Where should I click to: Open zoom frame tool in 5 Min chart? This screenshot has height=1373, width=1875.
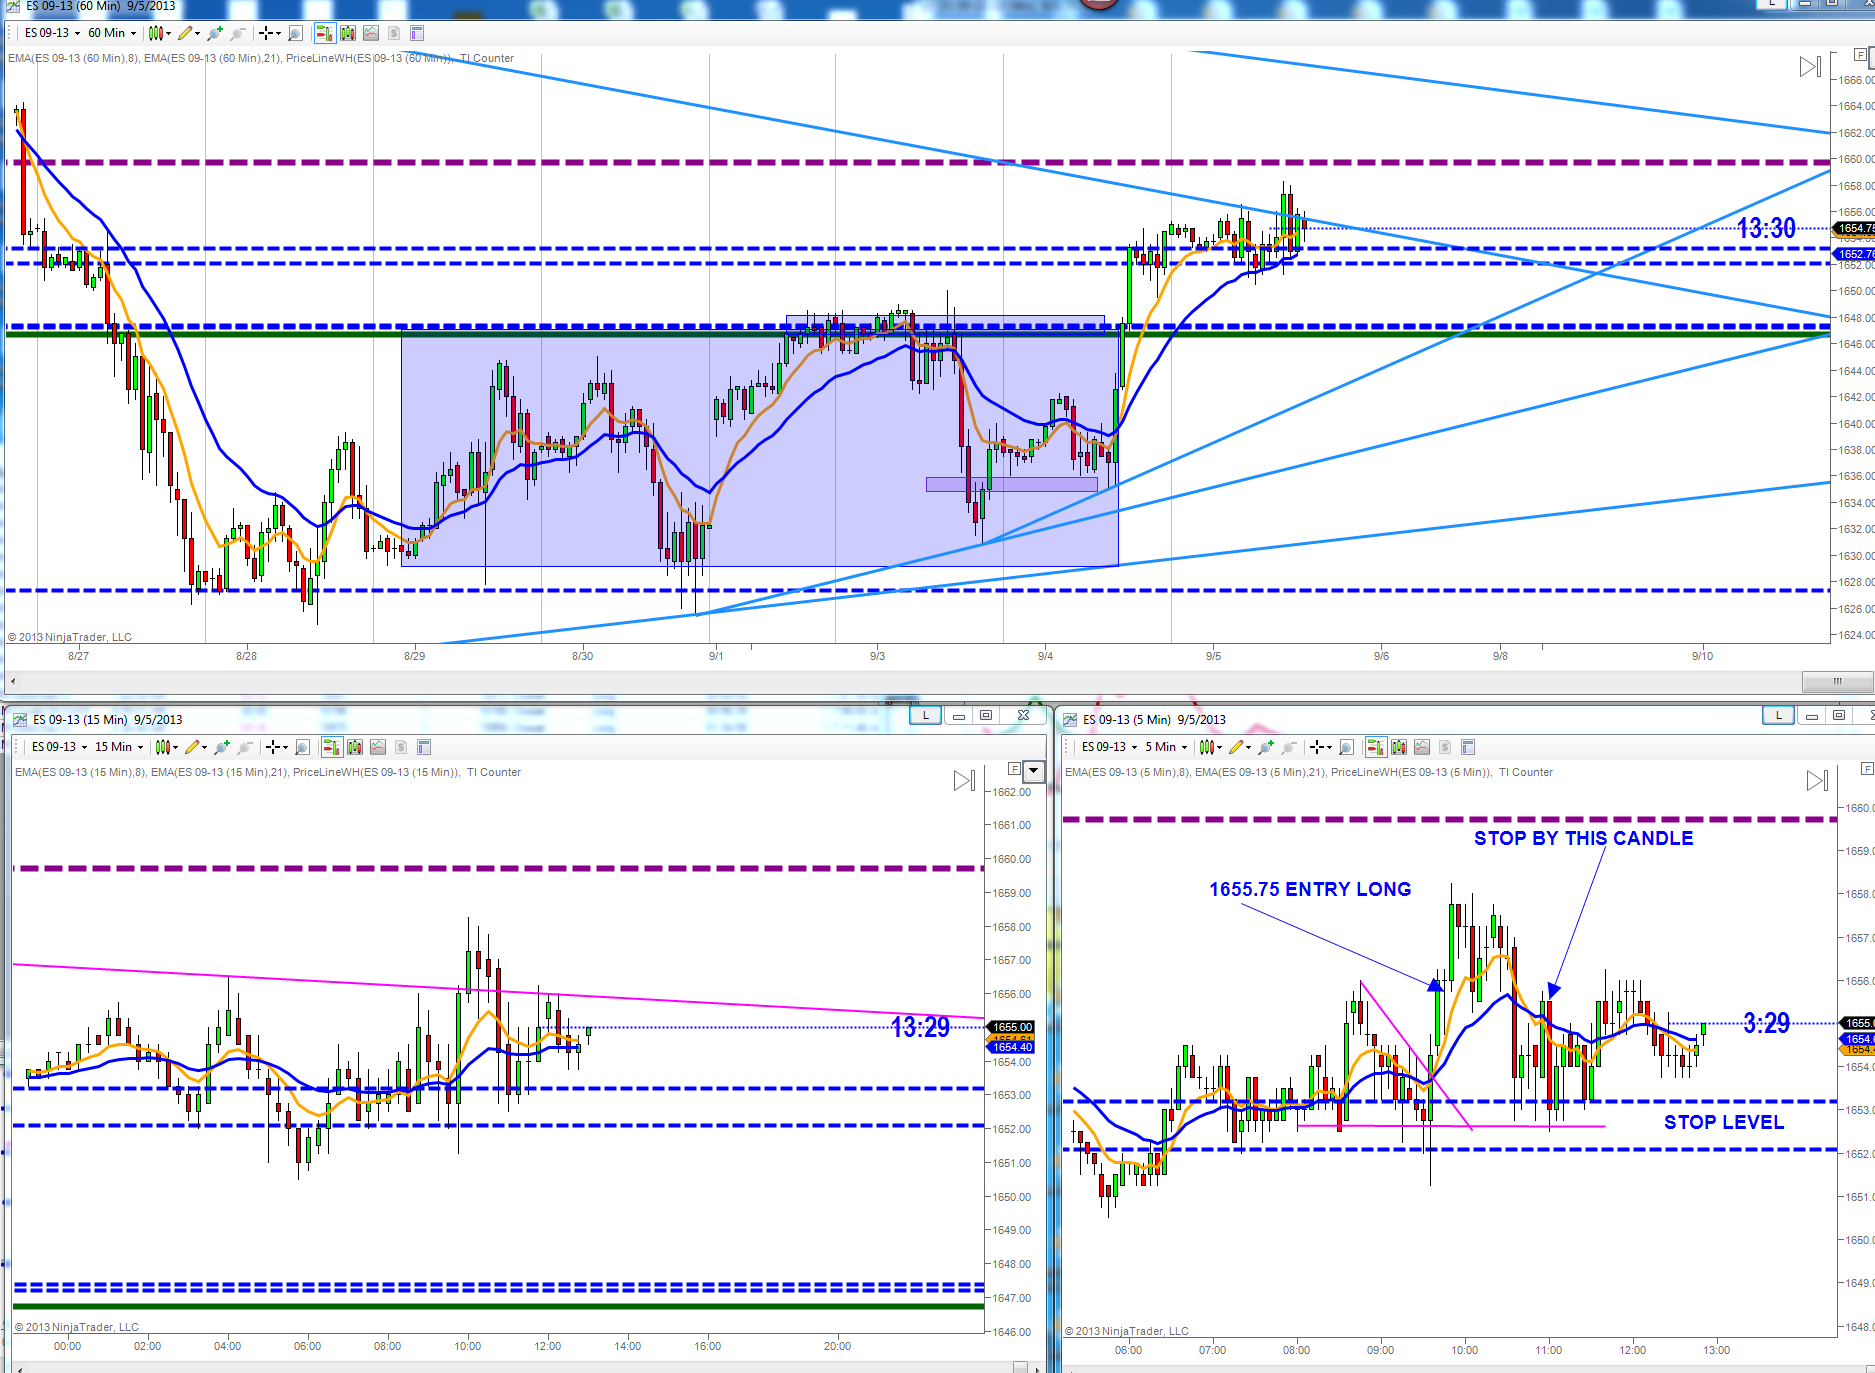point(1347,747)
